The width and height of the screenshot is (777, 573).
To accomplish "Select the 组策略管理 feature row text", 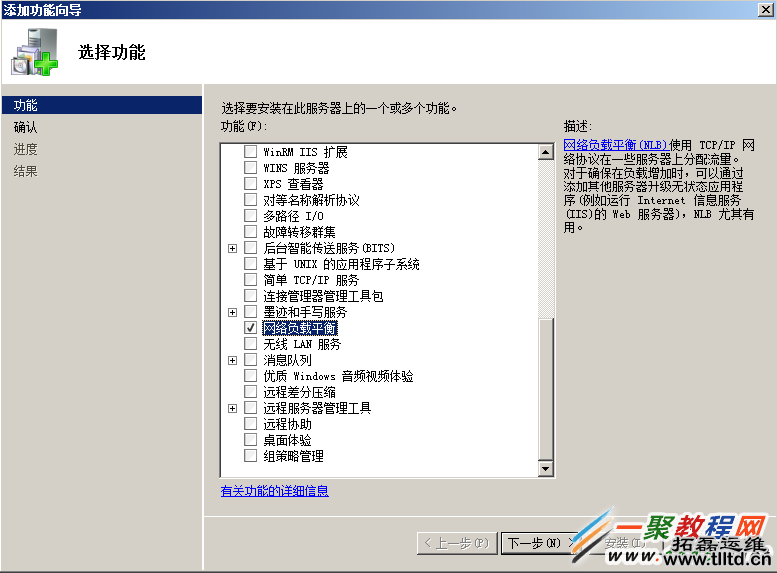I will [x=293, y=456].
